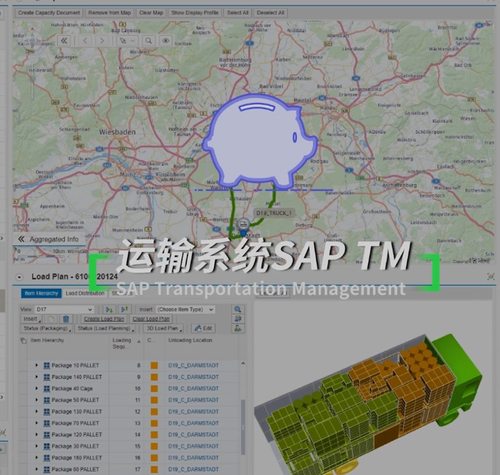Click the Deselect All button
The width and height of the screenshot is (500, 475).
[x=270, y=13]
